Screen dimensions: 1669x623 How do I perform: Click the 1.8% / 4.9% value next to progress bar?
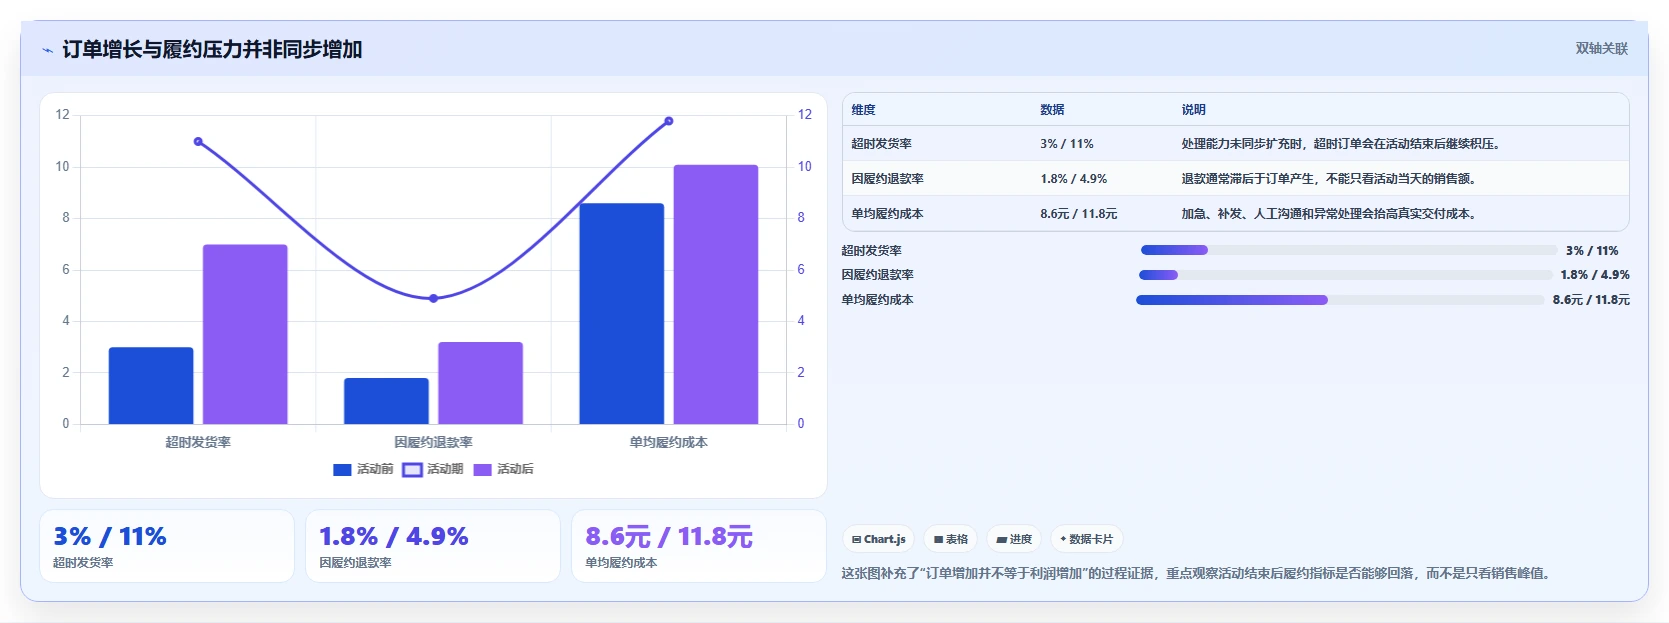coord(1595,275)
